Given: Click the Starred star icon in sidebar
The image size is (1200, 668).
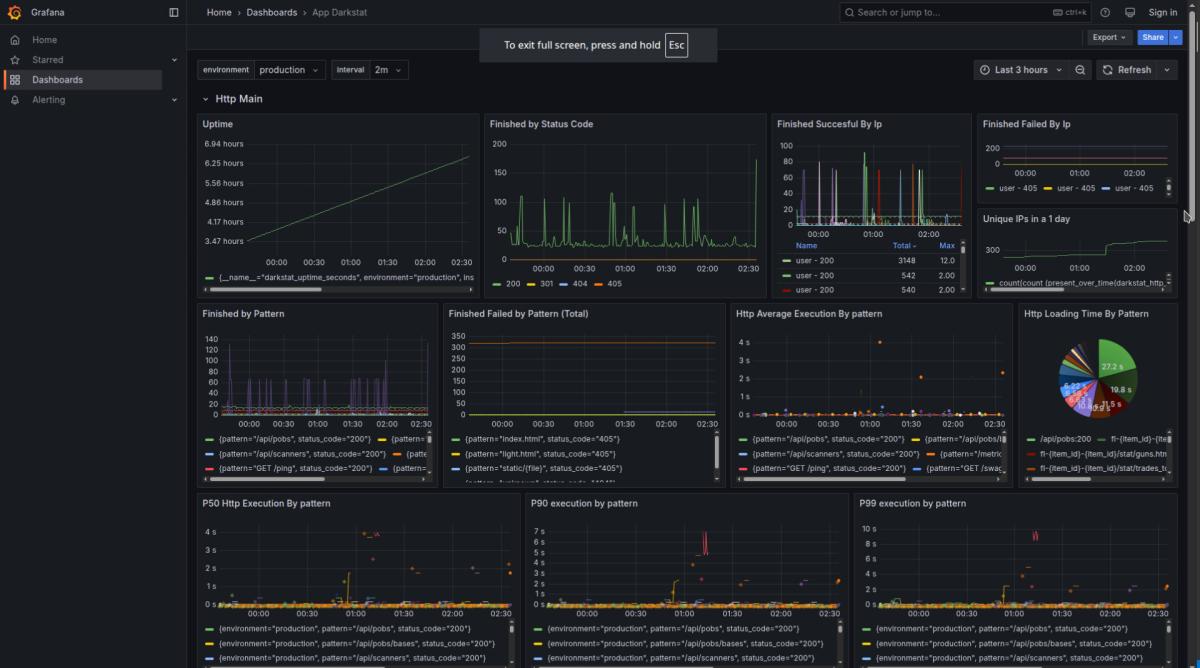Looking at the screenshot, I should 15,60.
